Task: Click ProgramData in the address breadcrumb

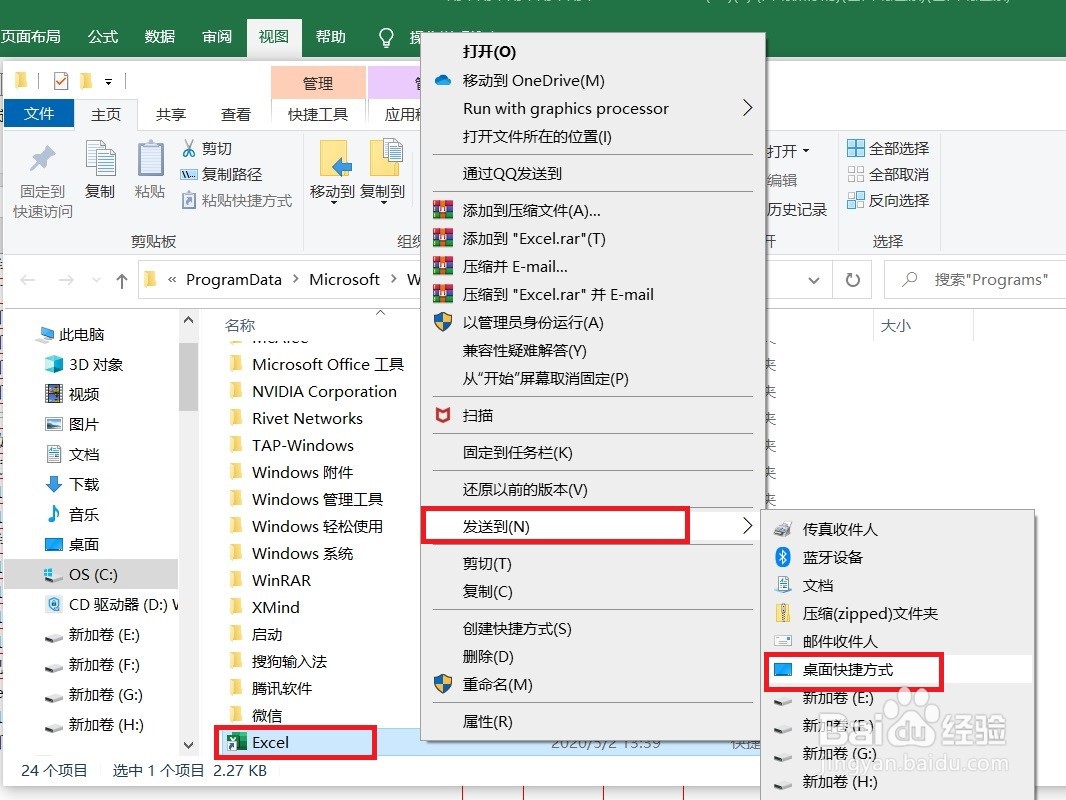Action: [234, 280]
